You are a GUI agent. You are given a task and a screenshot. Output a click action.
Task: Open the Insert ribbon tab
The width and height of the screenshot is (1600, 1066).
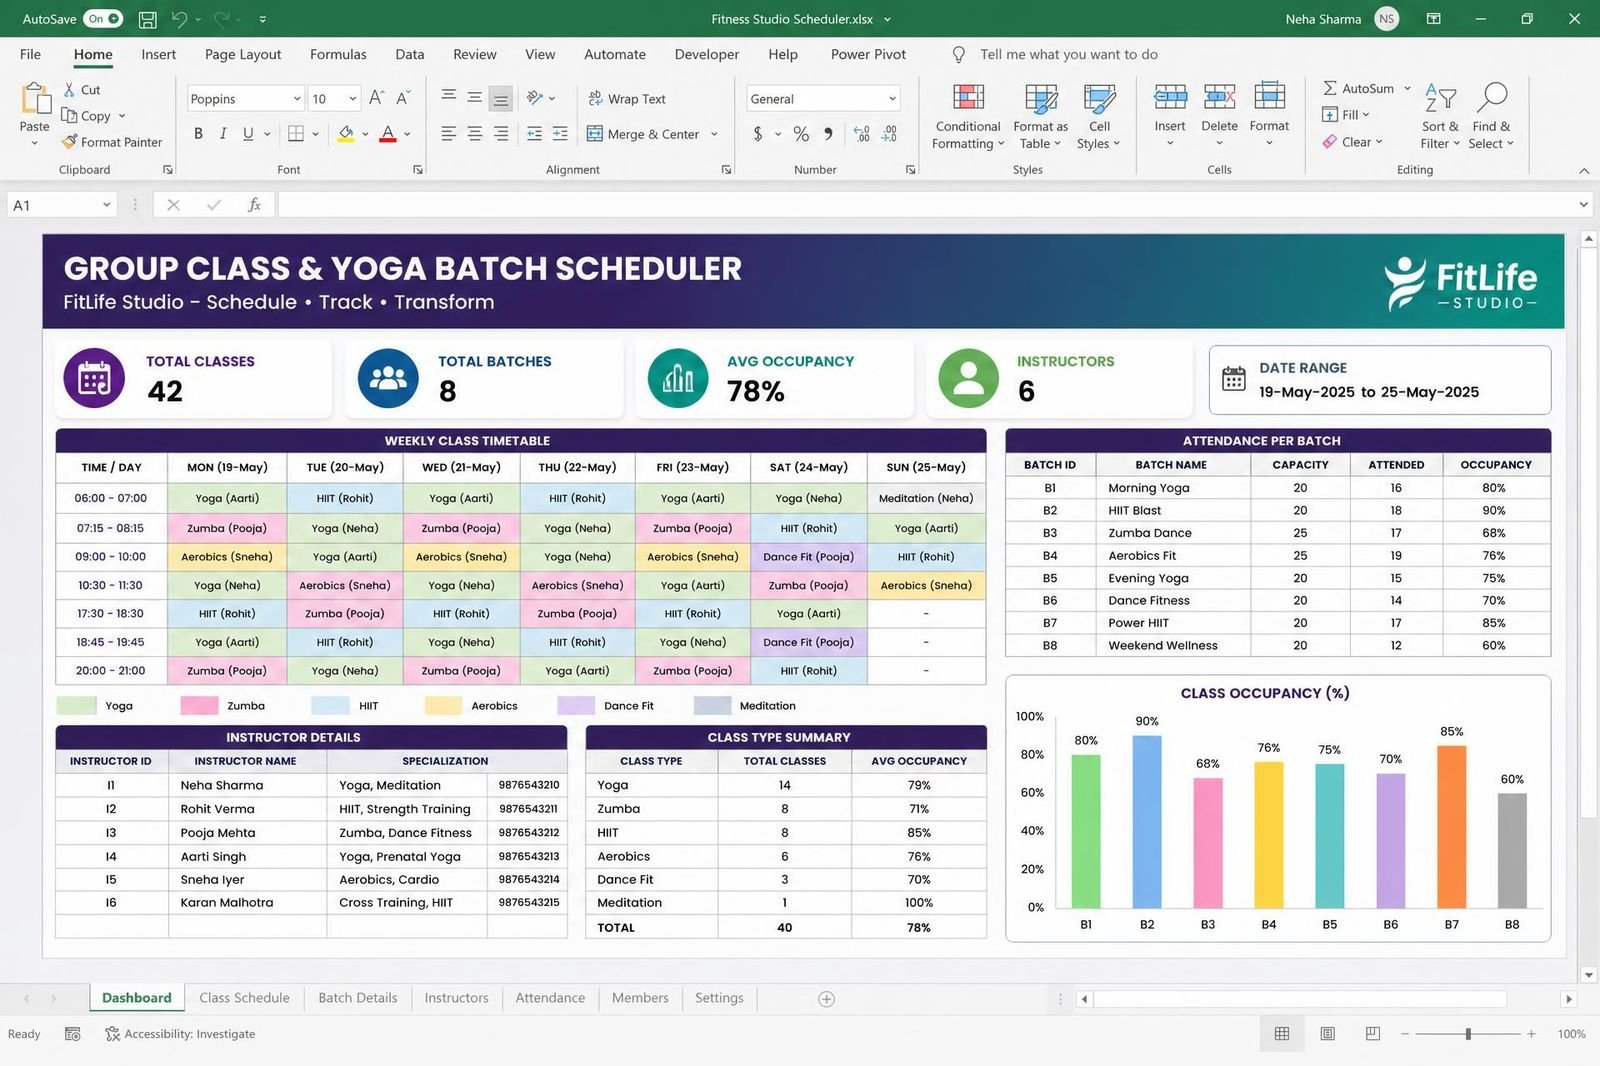click(x=158, y=54)
